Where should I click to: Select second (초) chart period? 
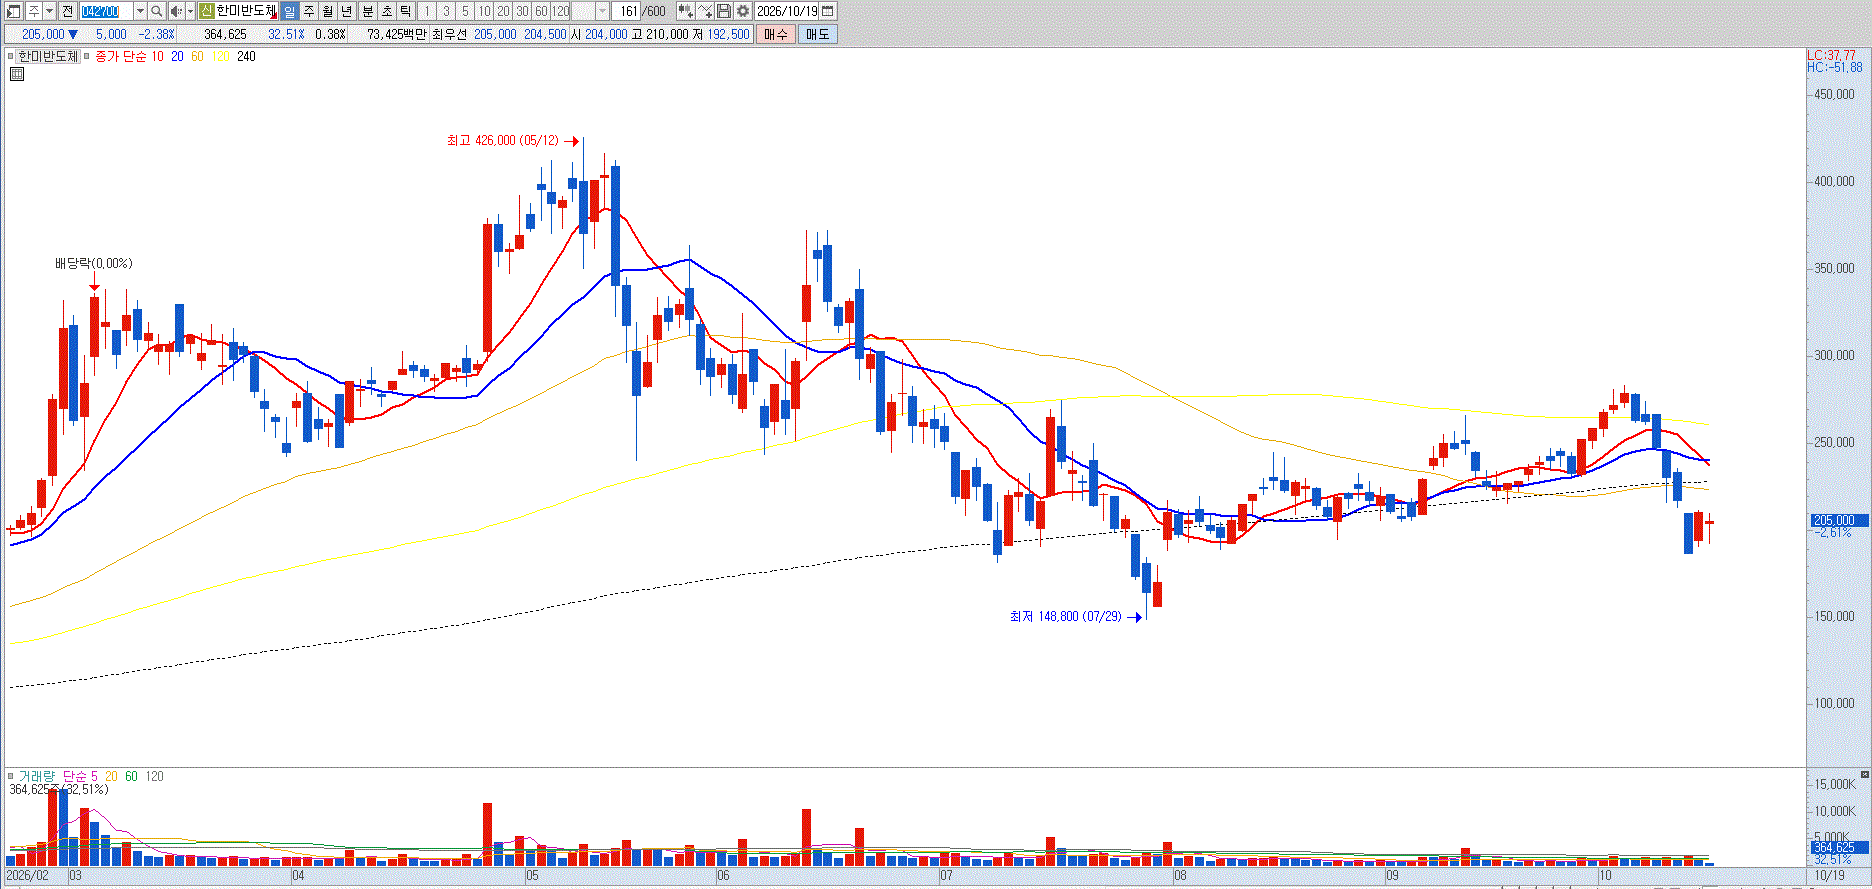coord(386,11)
